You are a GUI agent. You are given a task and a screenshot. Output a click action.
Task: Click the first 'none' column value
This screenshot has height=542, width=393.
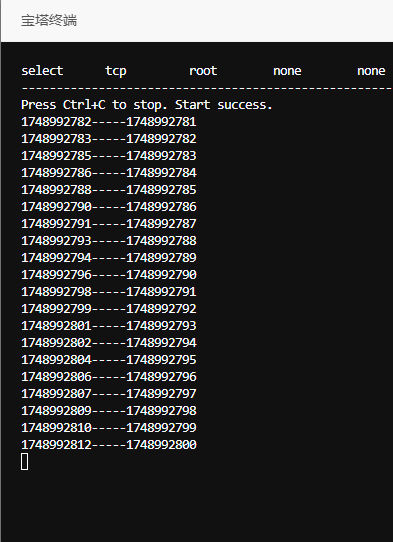pyautogui.click(x=287, y=71)
